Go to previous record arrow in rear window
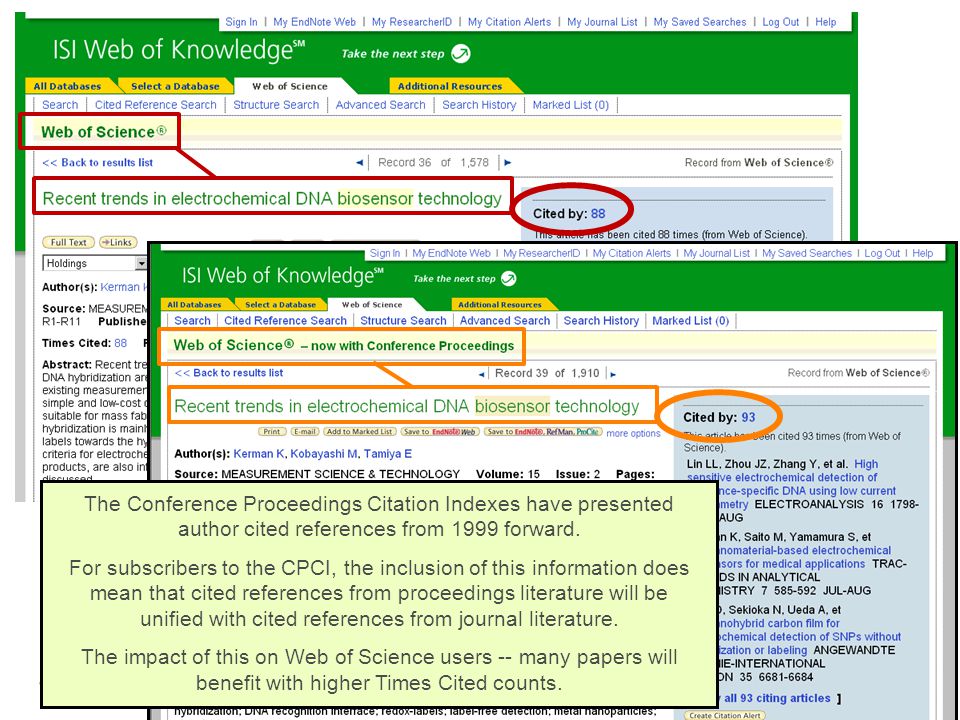 pos(359,163)
